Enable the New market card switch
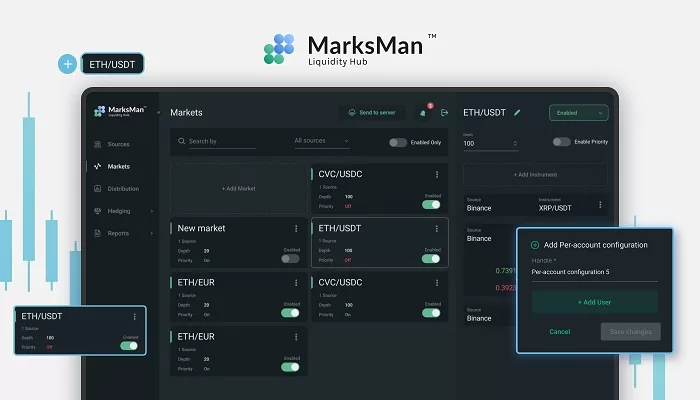This screenshot has width=700, height=400. [x=290, y=259]
